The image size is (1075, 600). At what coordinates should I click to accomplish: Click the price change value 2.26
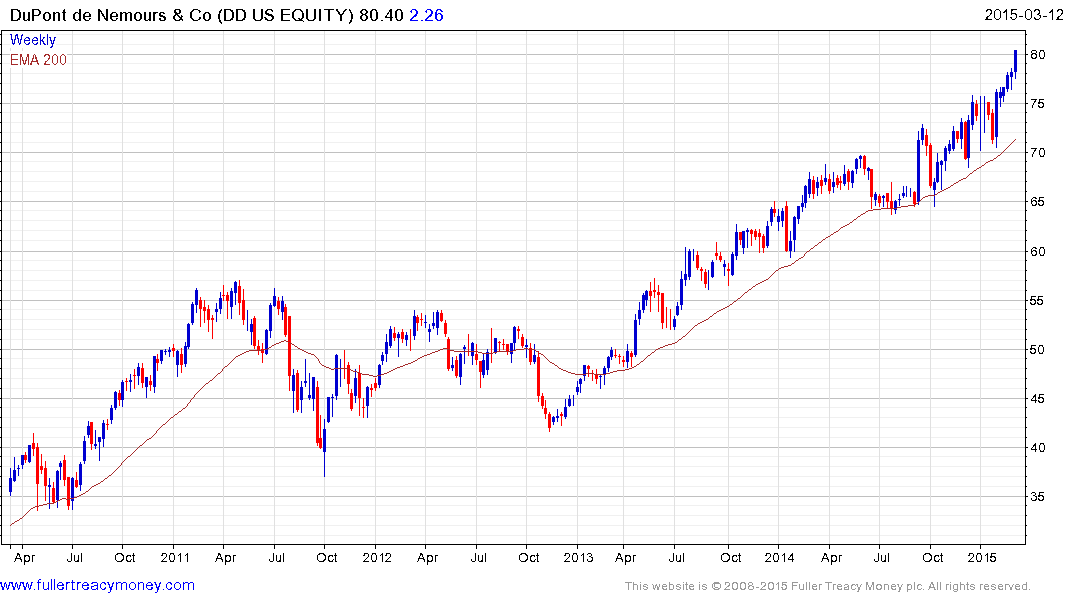[426, 15]
